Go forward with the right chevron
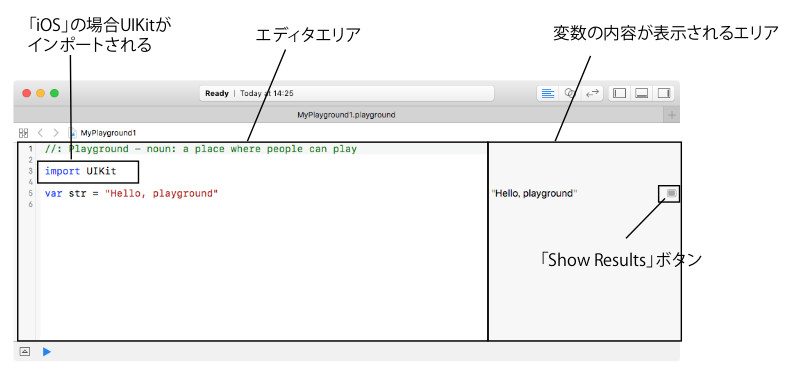 [x=56, y=133]
